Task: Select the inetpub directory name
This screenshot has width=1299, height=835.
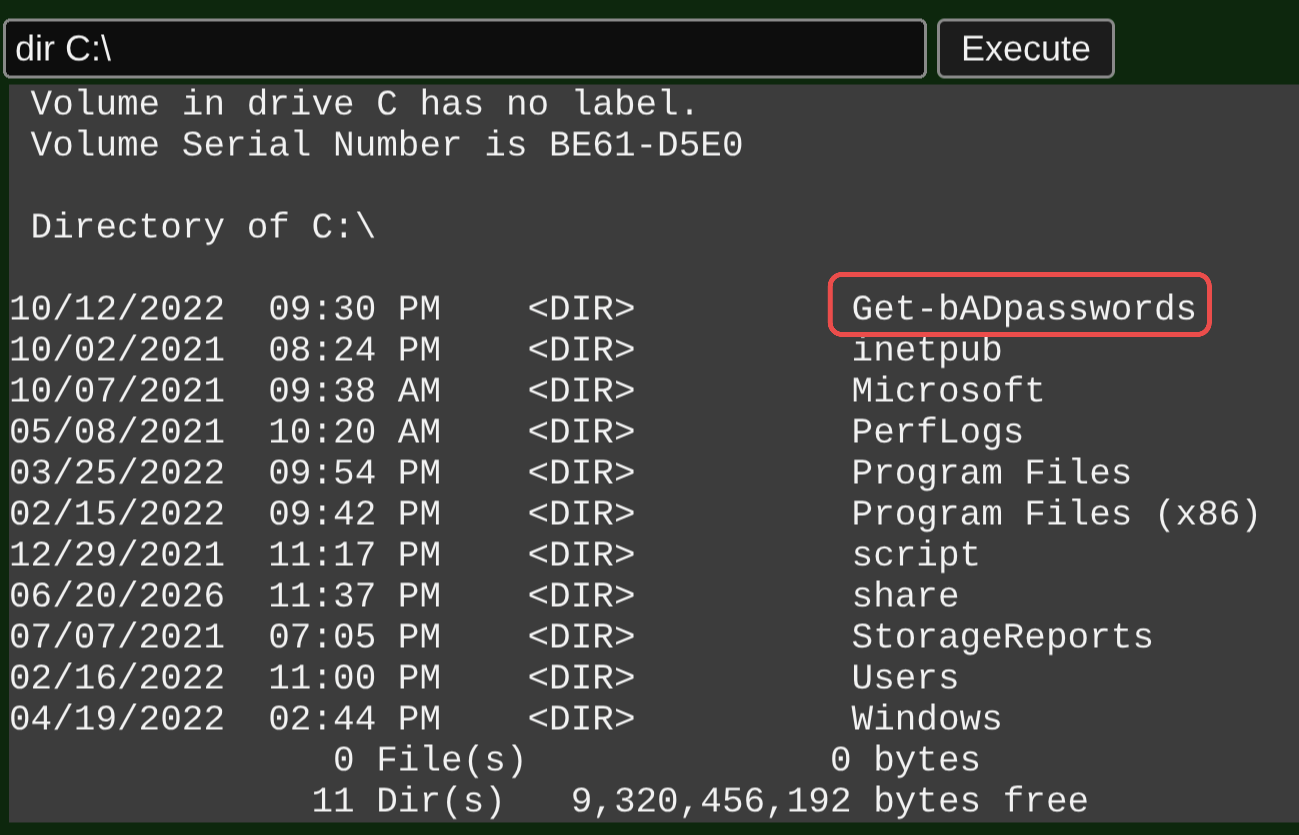Action: tap(926, 349)
